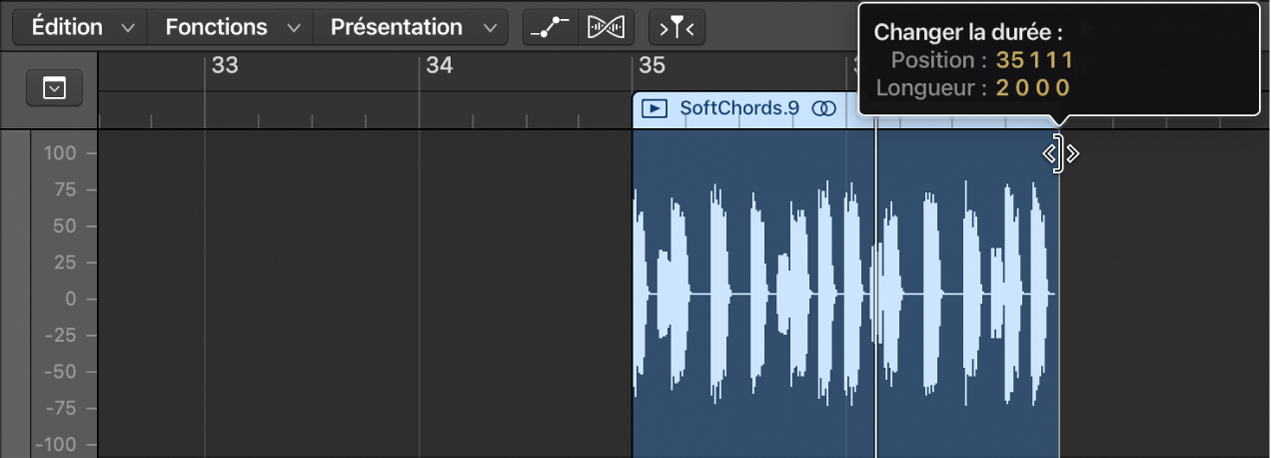Click the play icon in SoftChords.9 header
The height and width of the screenshot is (458, 1271).
[654, 108]
